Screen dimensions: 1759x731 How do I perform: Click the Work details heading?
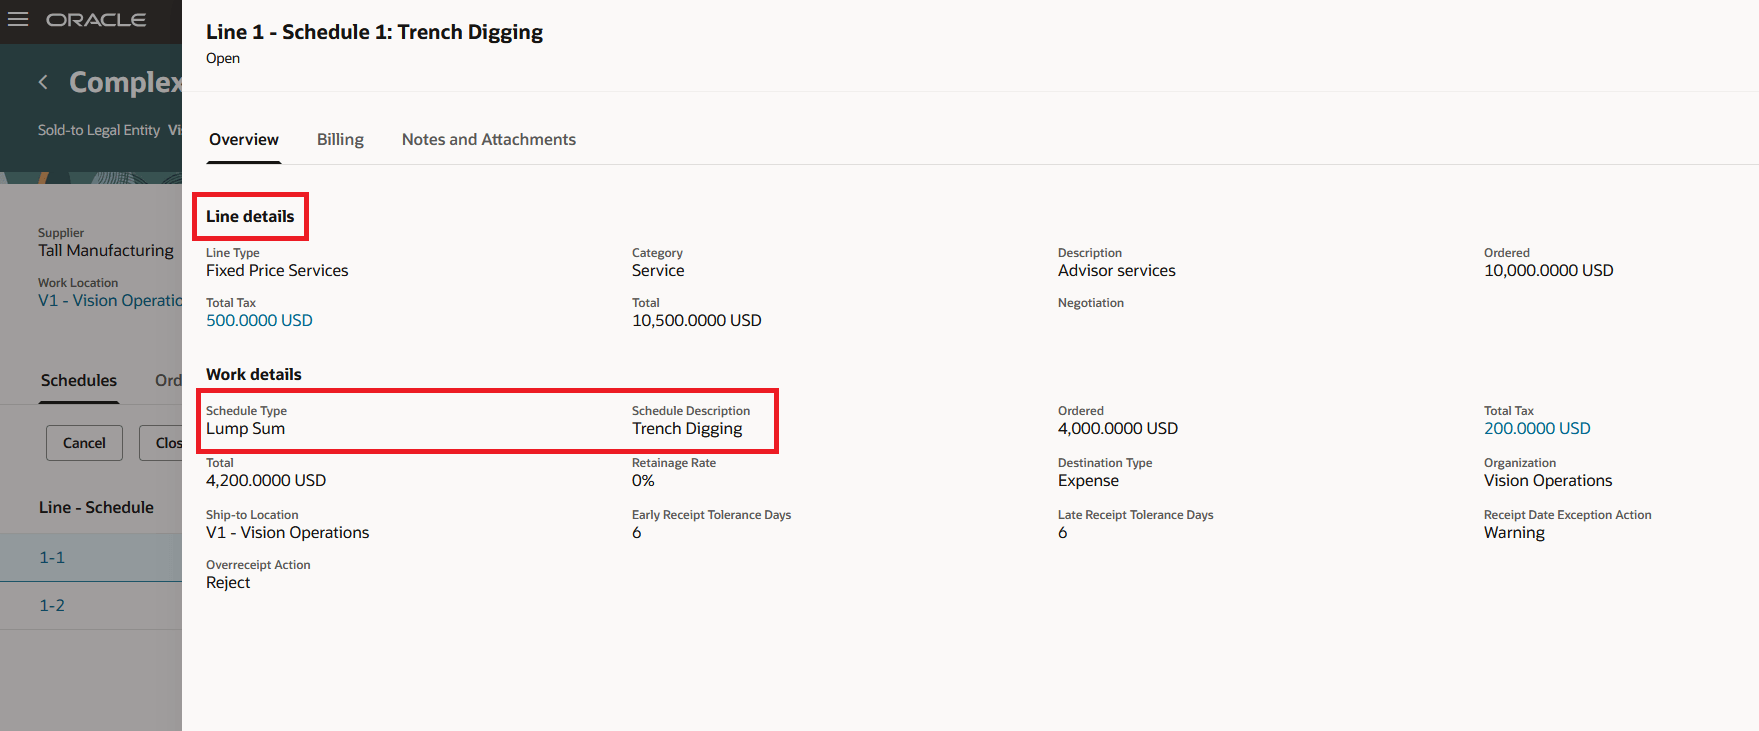(254, 374)
